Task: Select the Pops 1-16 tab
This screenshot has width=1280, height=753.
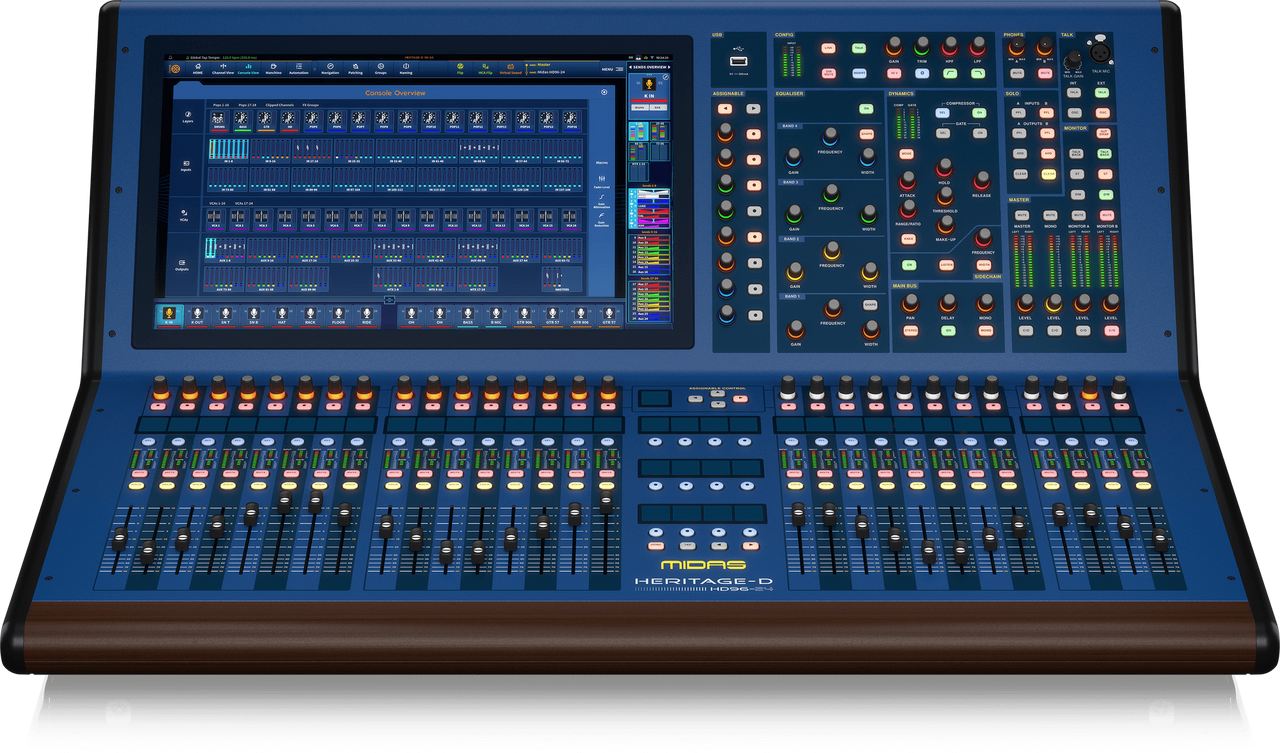Action: click(220, 104)
